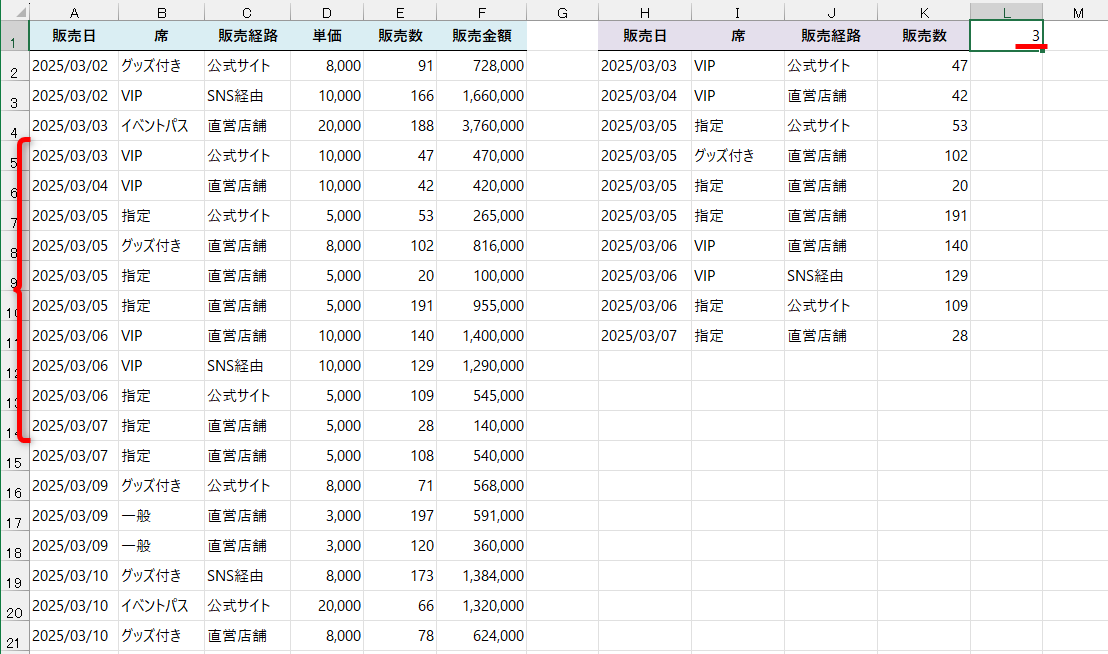Select cell with amount 591,000
Screen dimensions: 1108x654
482,516
